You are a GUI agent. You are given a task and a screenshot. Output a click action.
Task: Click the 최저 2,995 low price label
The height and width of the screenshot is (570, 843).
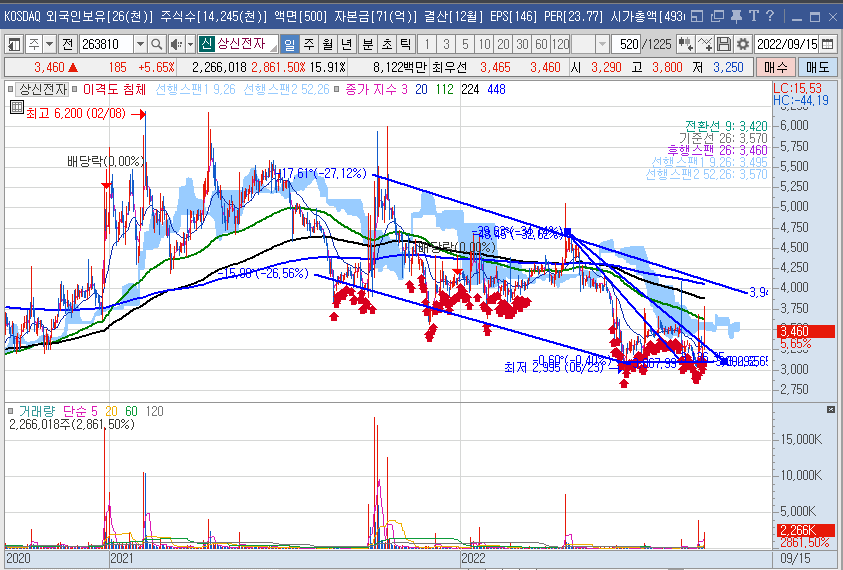(x=554, y=367)
